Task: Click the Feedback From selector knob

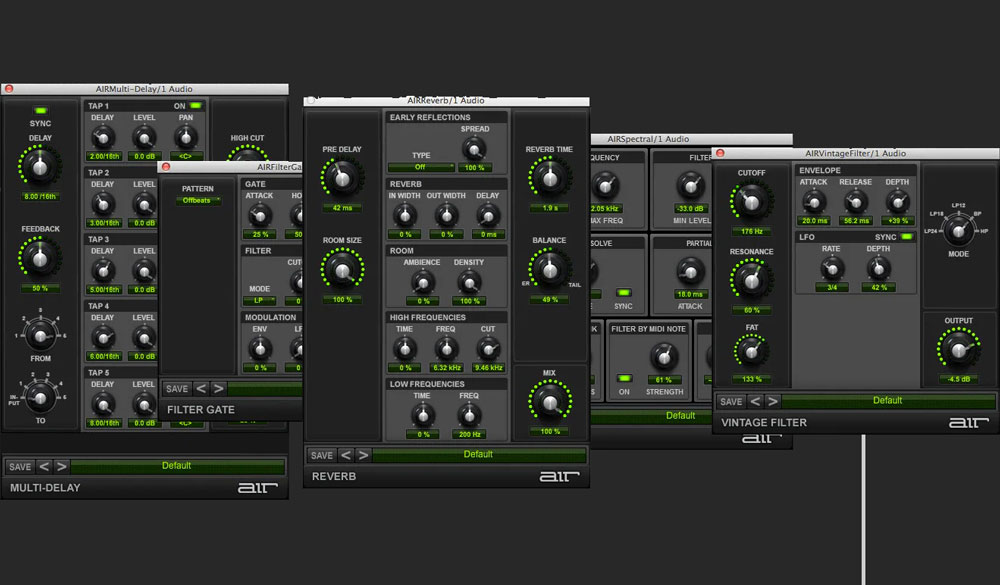Action: pos(40,335)
